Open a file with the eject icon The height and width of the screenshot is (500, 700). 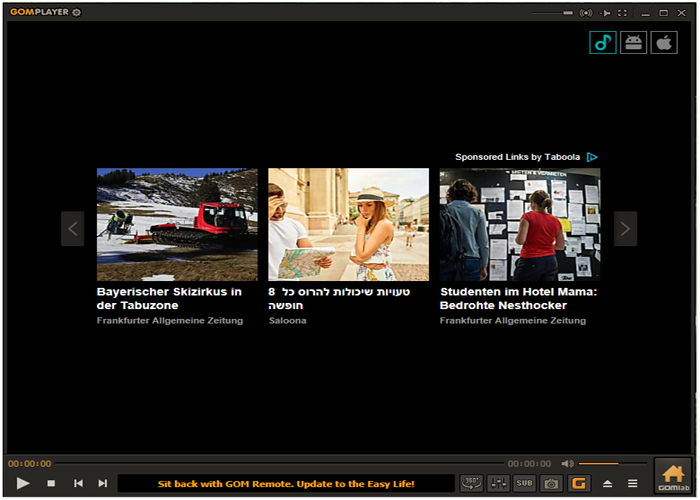(x=607, y=483)
